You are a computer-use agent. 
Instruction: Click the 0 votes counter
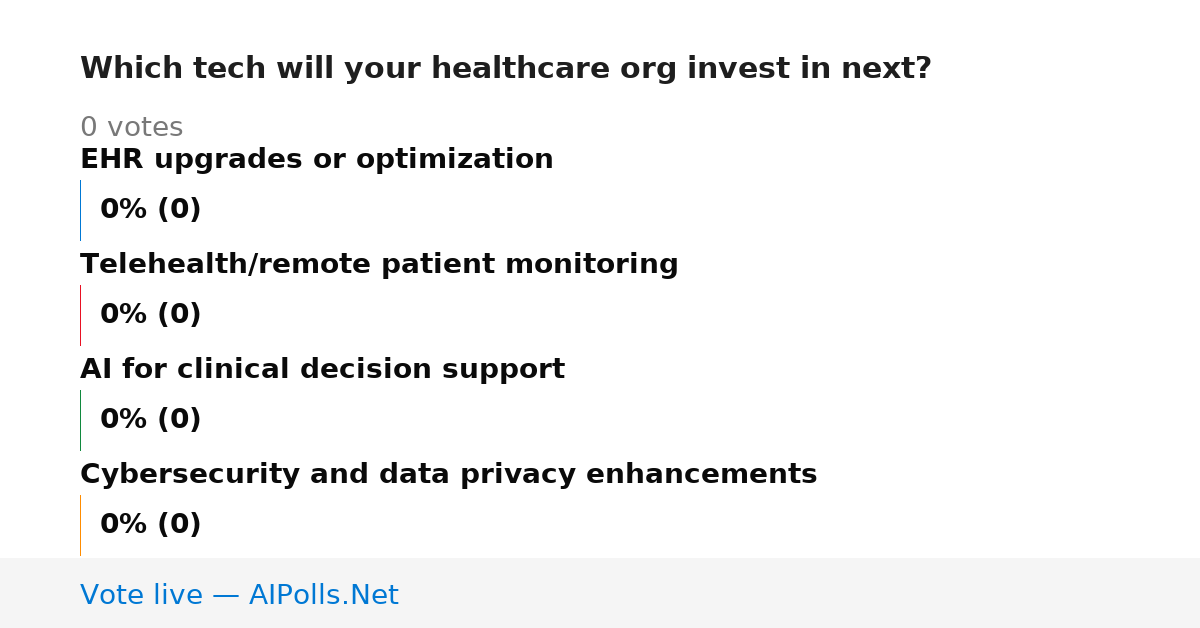[x=131, y=128]
